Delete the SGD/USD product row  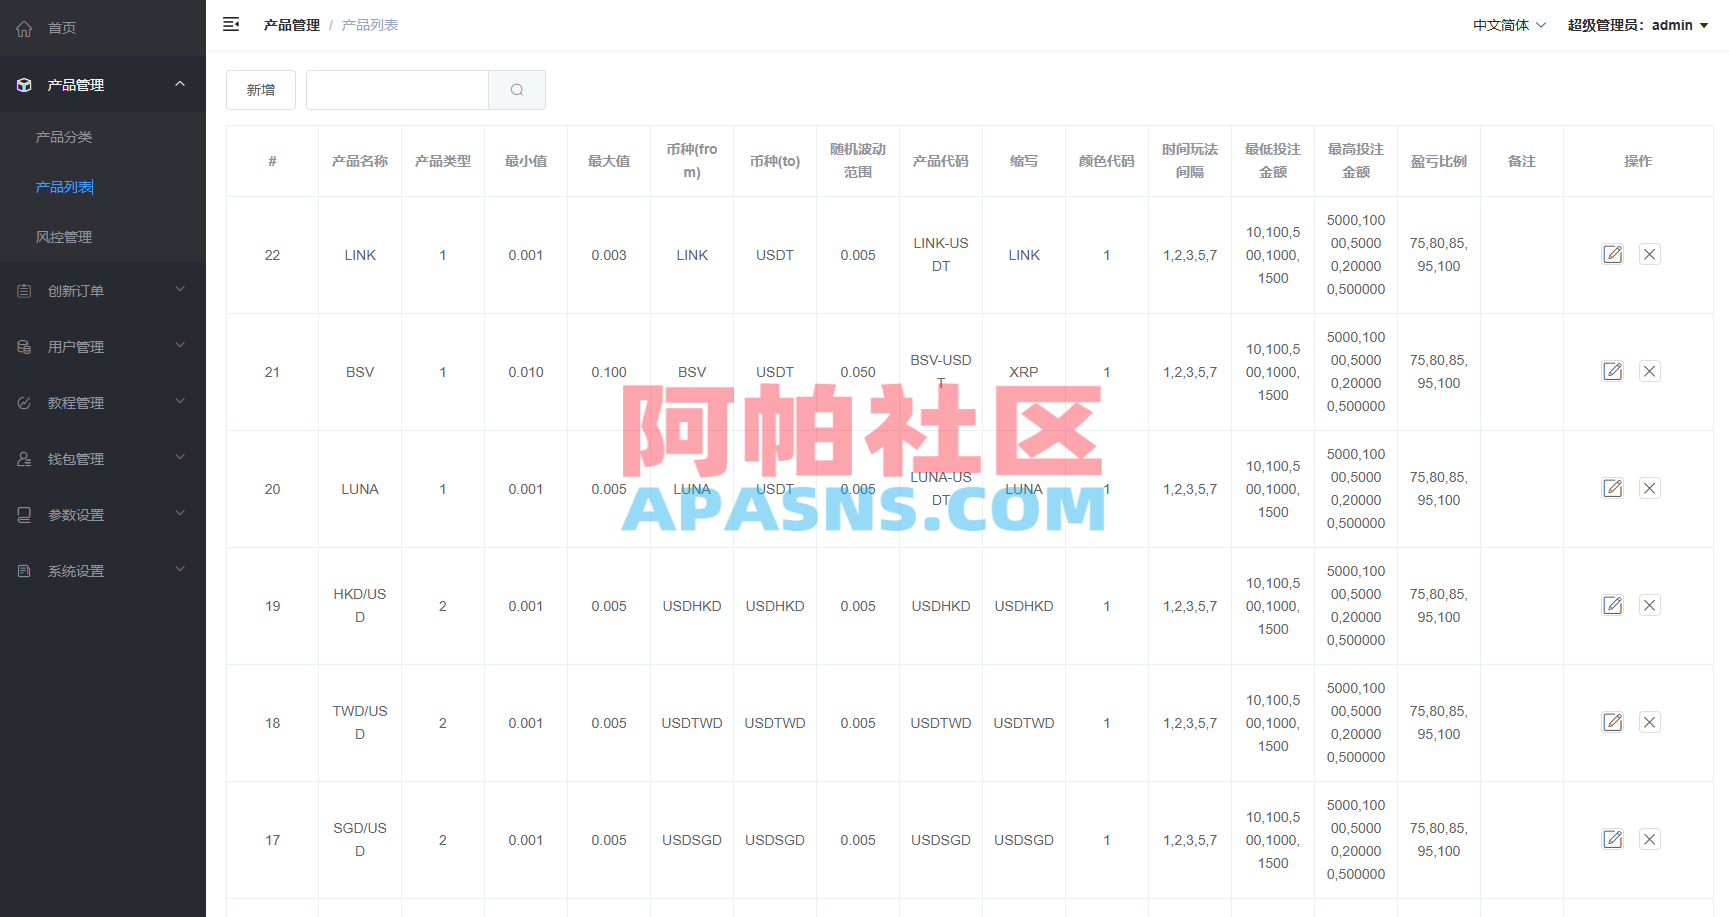[1650, 839]
